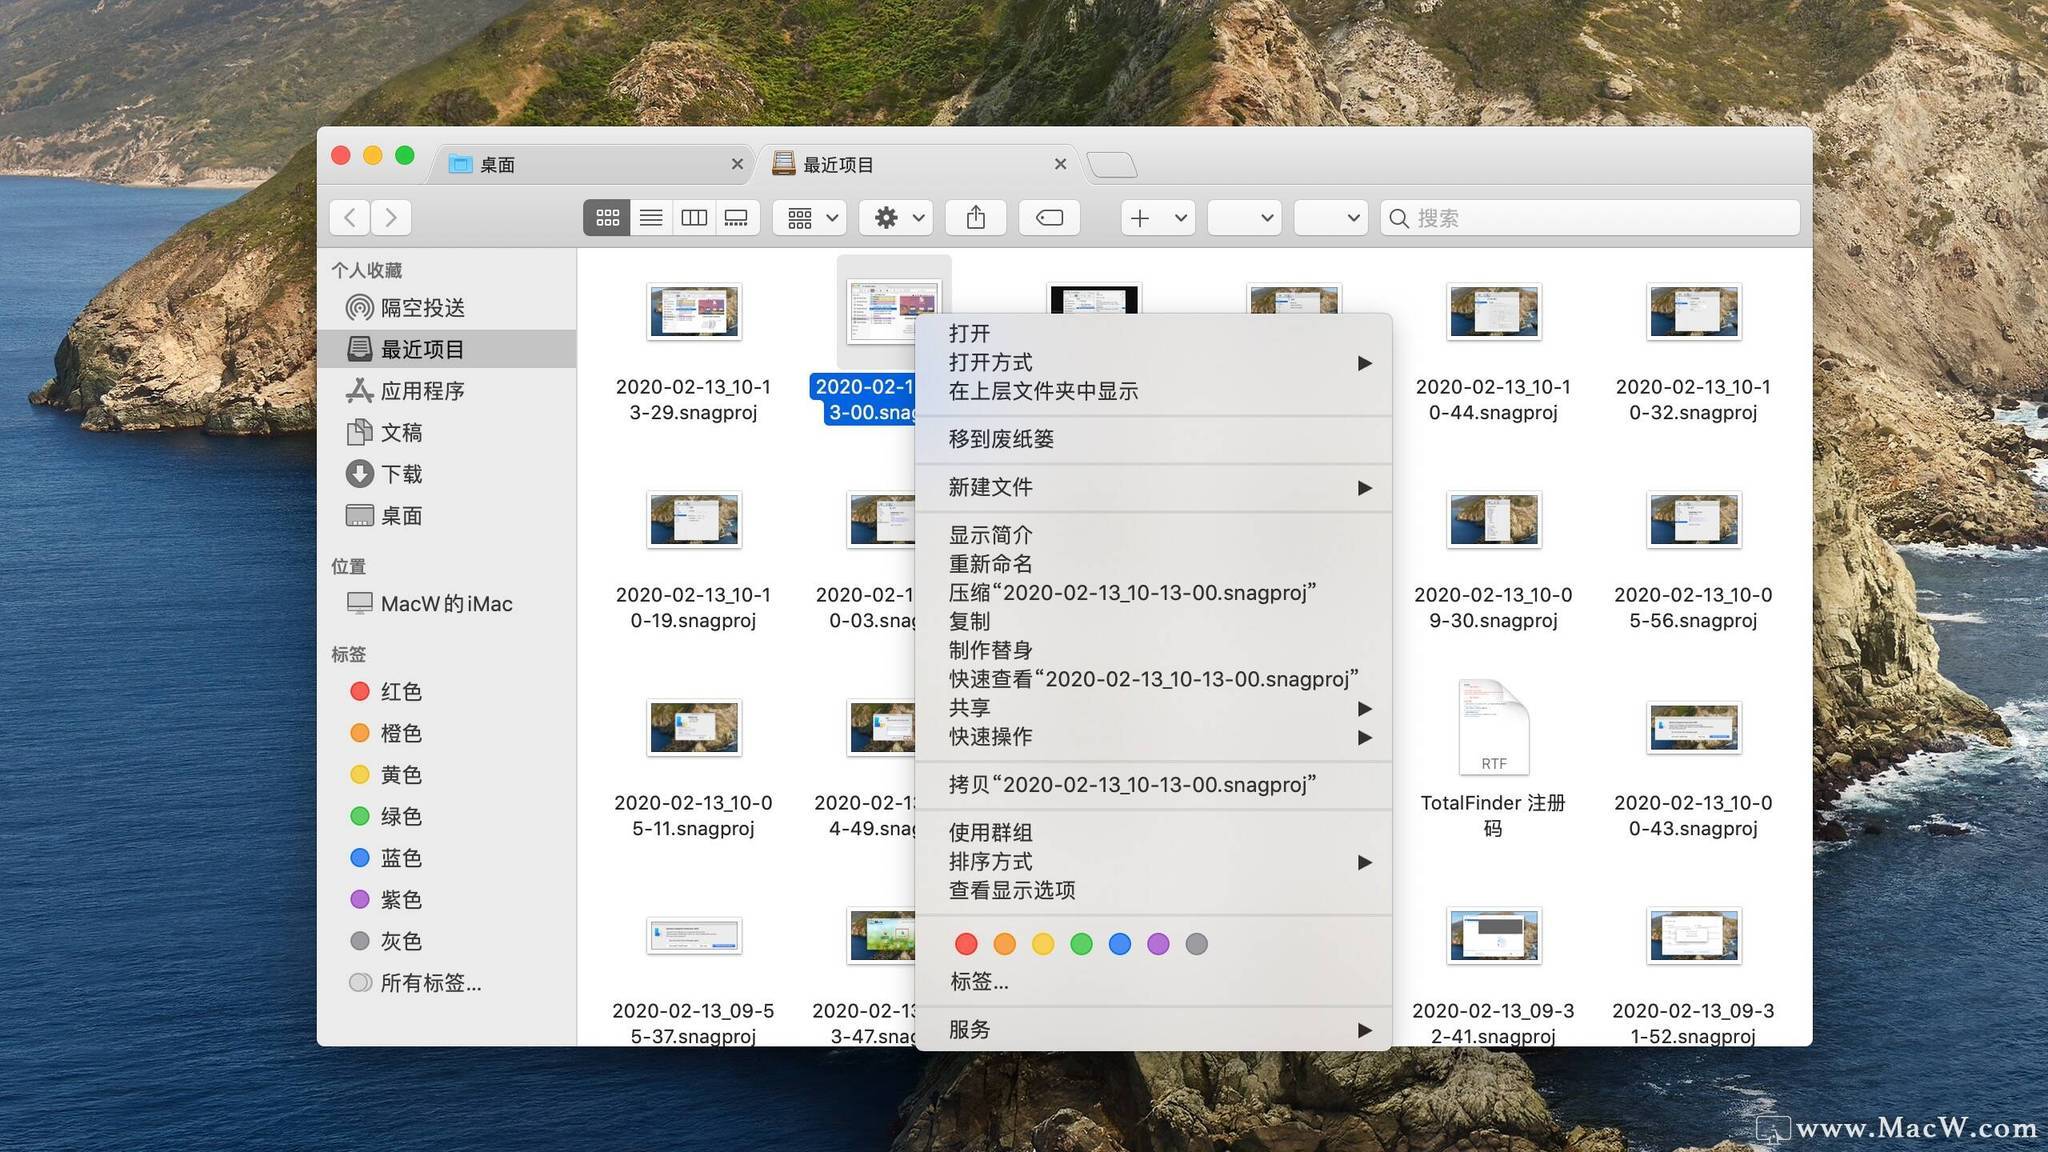Choose 查看显示选项
The image size is (2048, 1152).
[1153, 890]
